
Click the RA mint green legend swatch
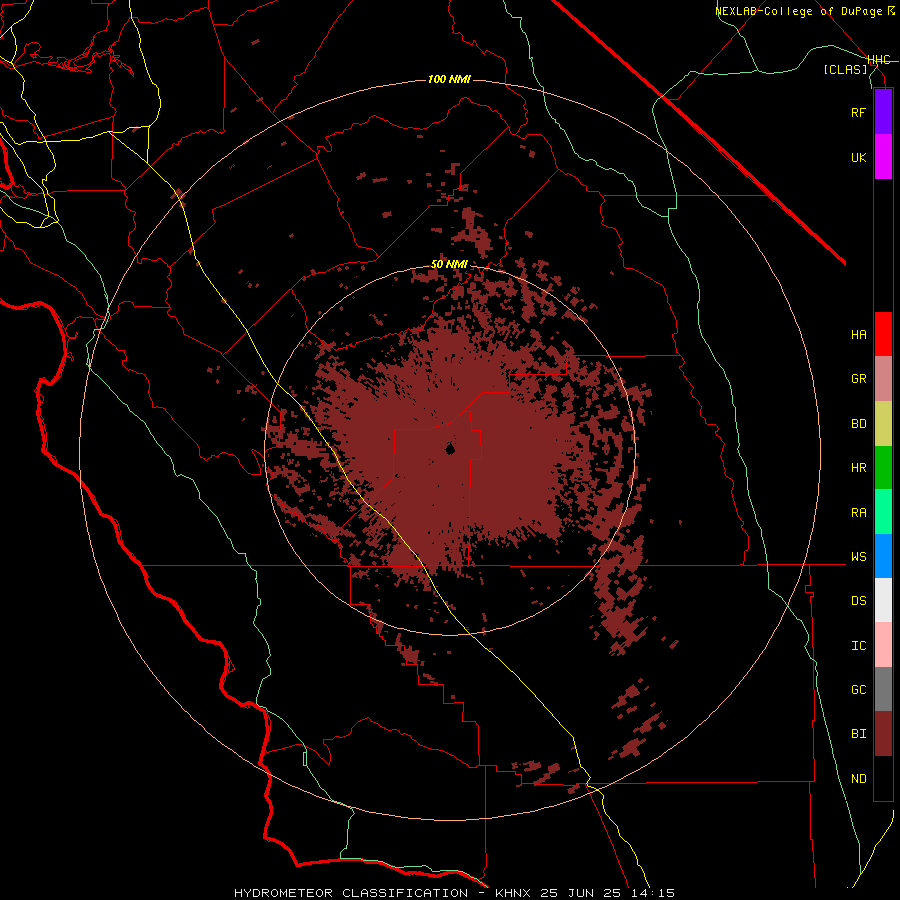coord(883,512)
